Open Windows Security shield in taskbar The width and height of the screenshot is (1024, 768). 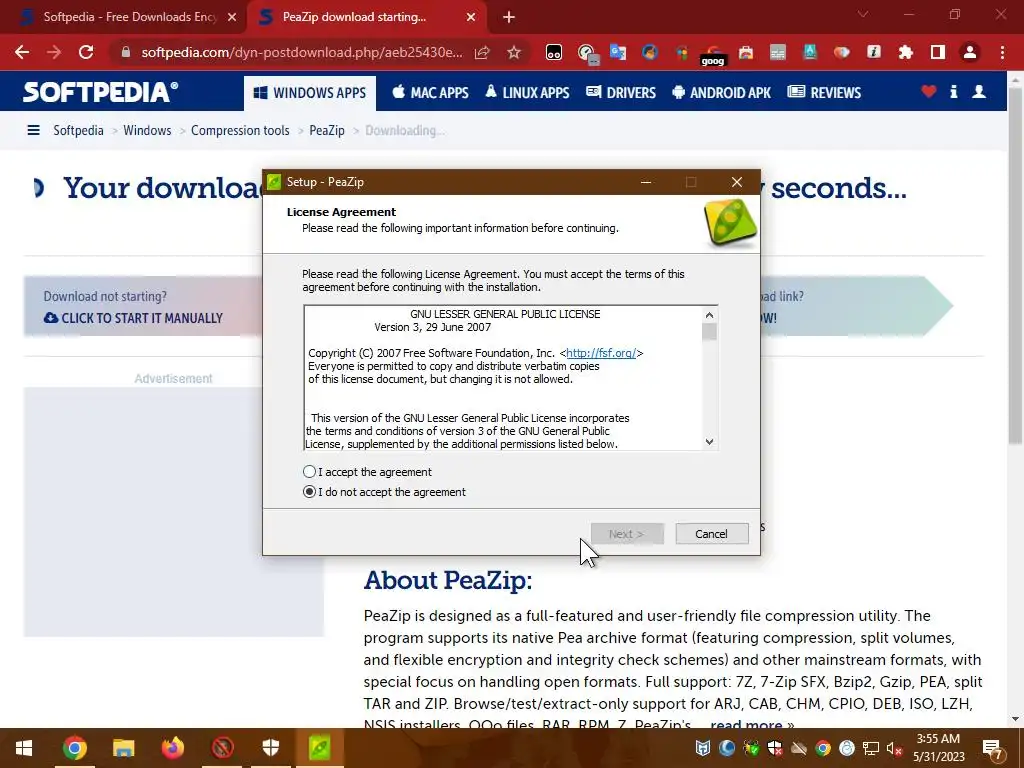(x=270, y=748)
